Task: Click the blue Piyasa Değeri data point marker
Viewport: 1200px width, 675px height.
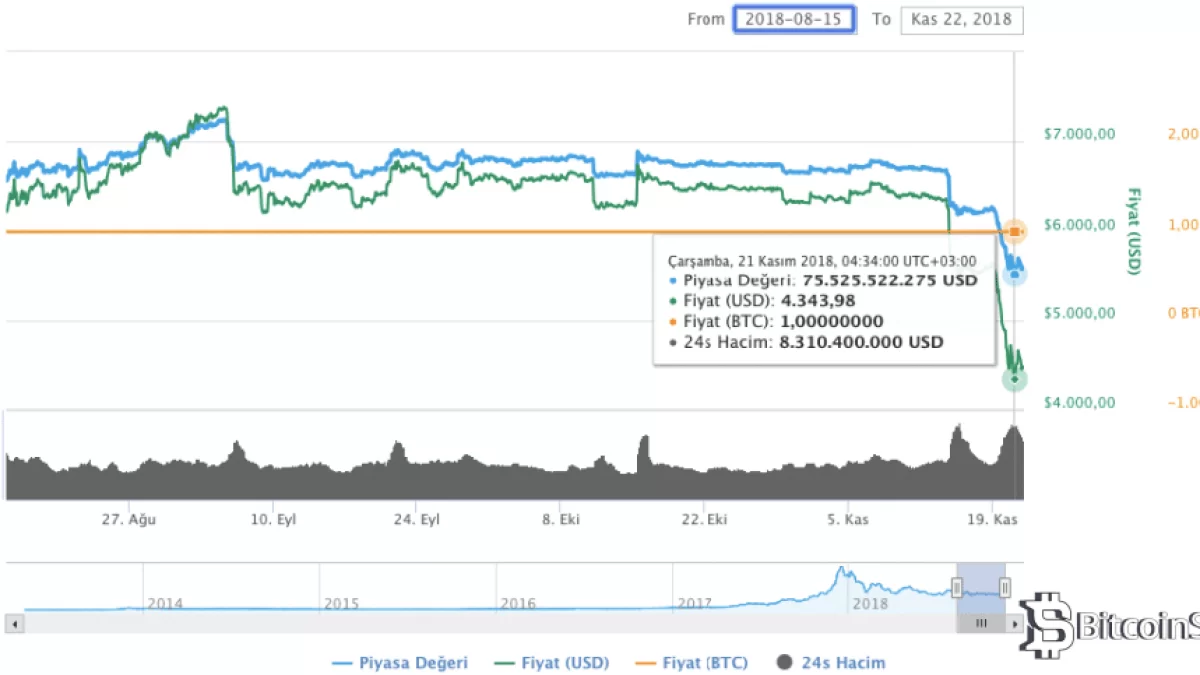Action: pos(1014,274)
